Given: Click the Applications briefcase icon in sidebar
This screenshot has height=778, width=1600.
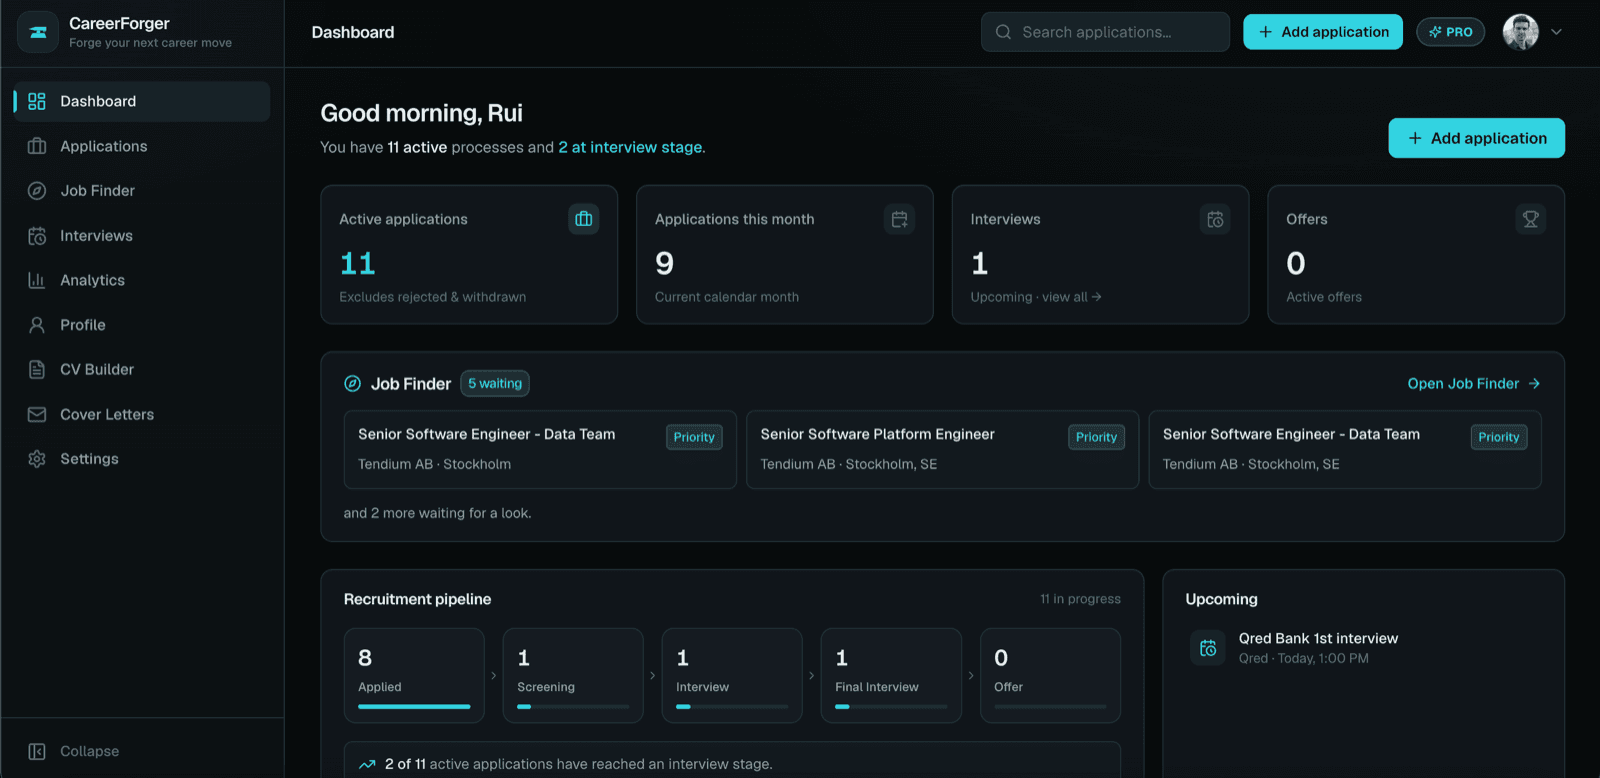Looking at the screenshot, I should tap(37, 146).
